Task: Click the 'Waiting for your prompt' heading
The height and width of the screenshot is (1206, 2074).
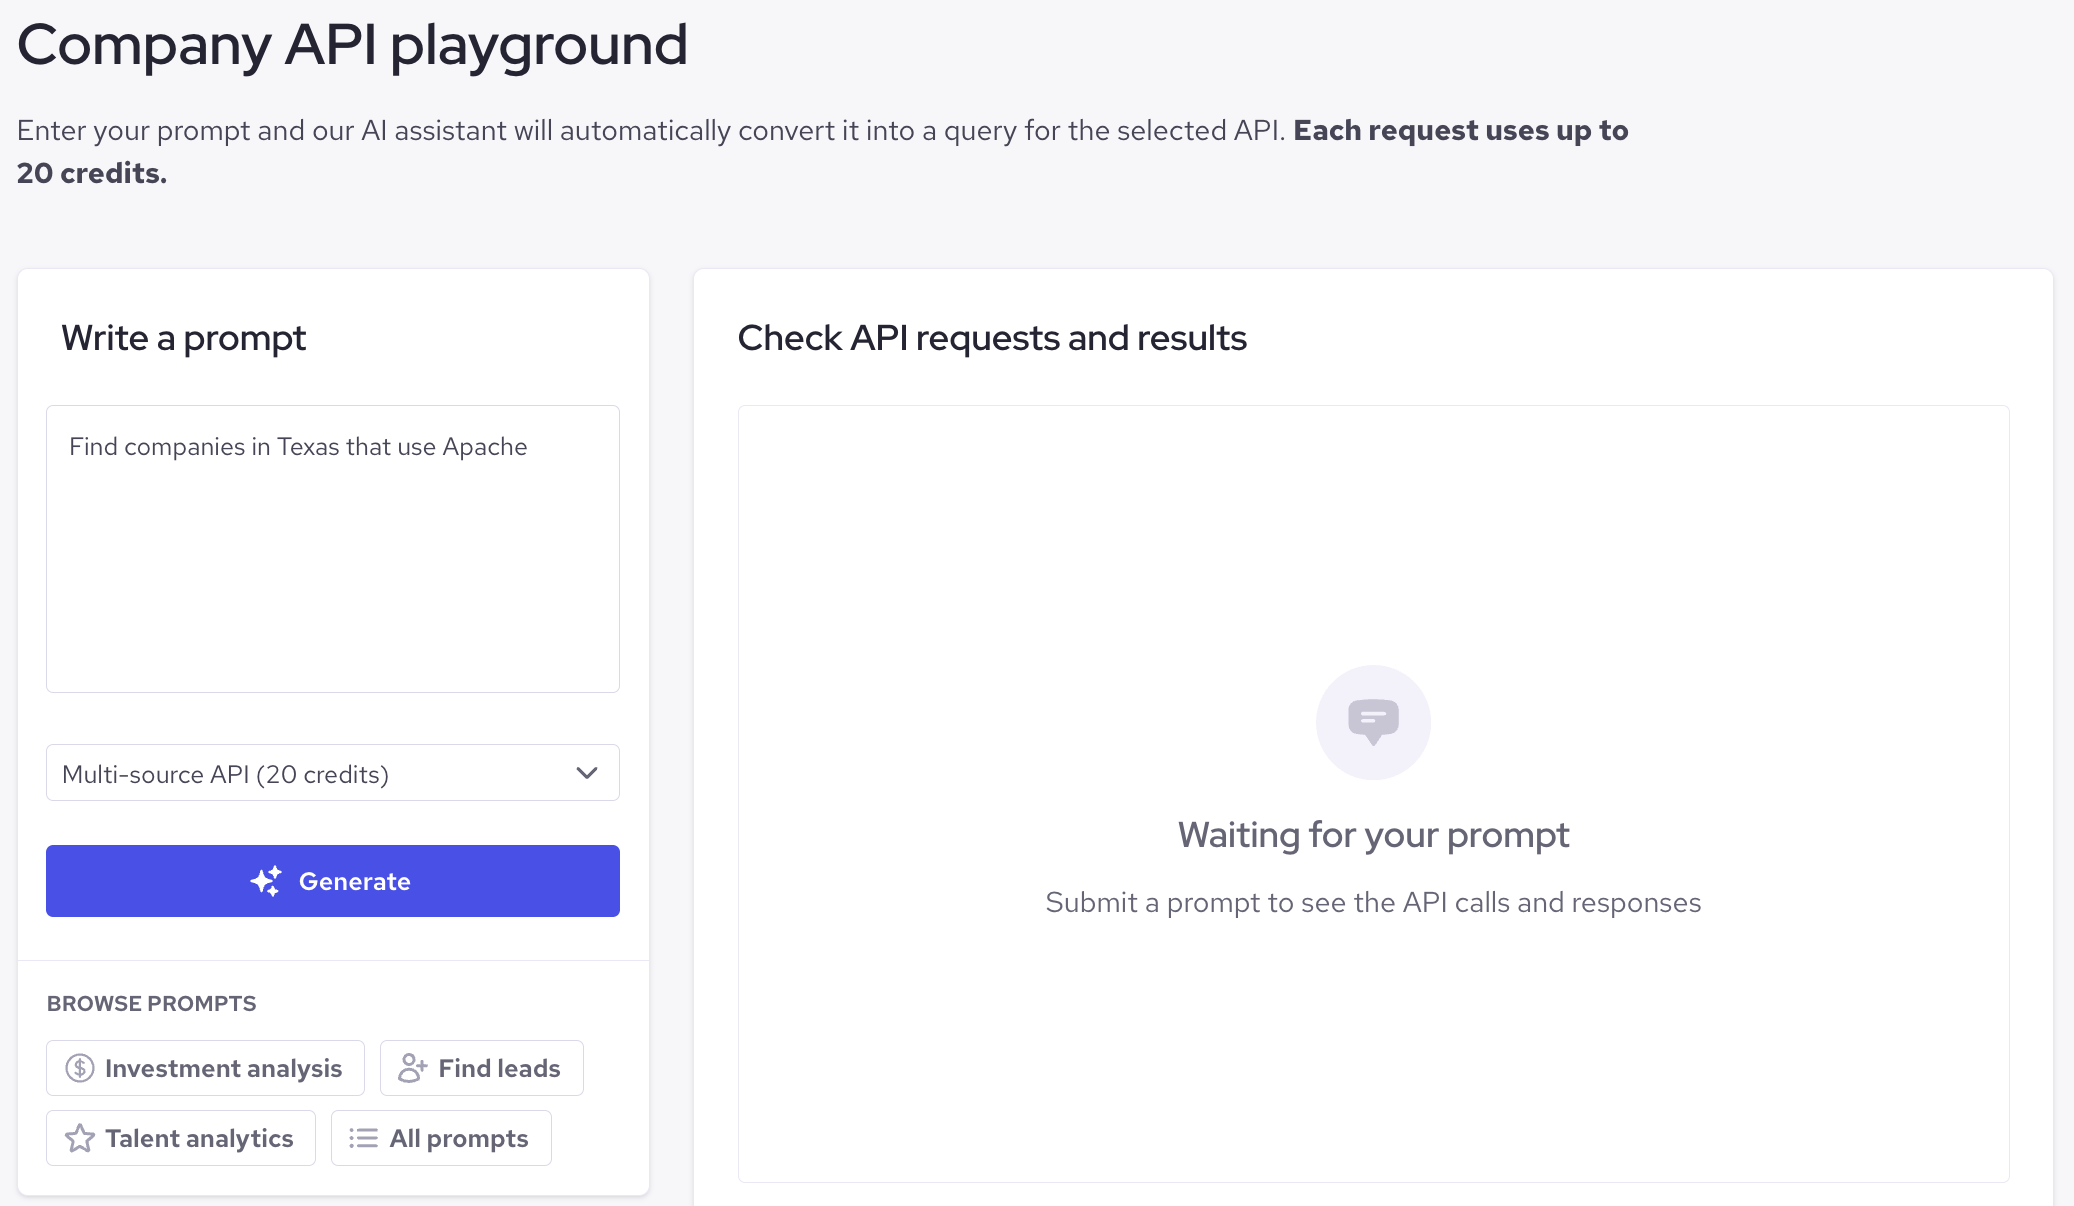Action: pyautogui.click(x=1373, y=835)
